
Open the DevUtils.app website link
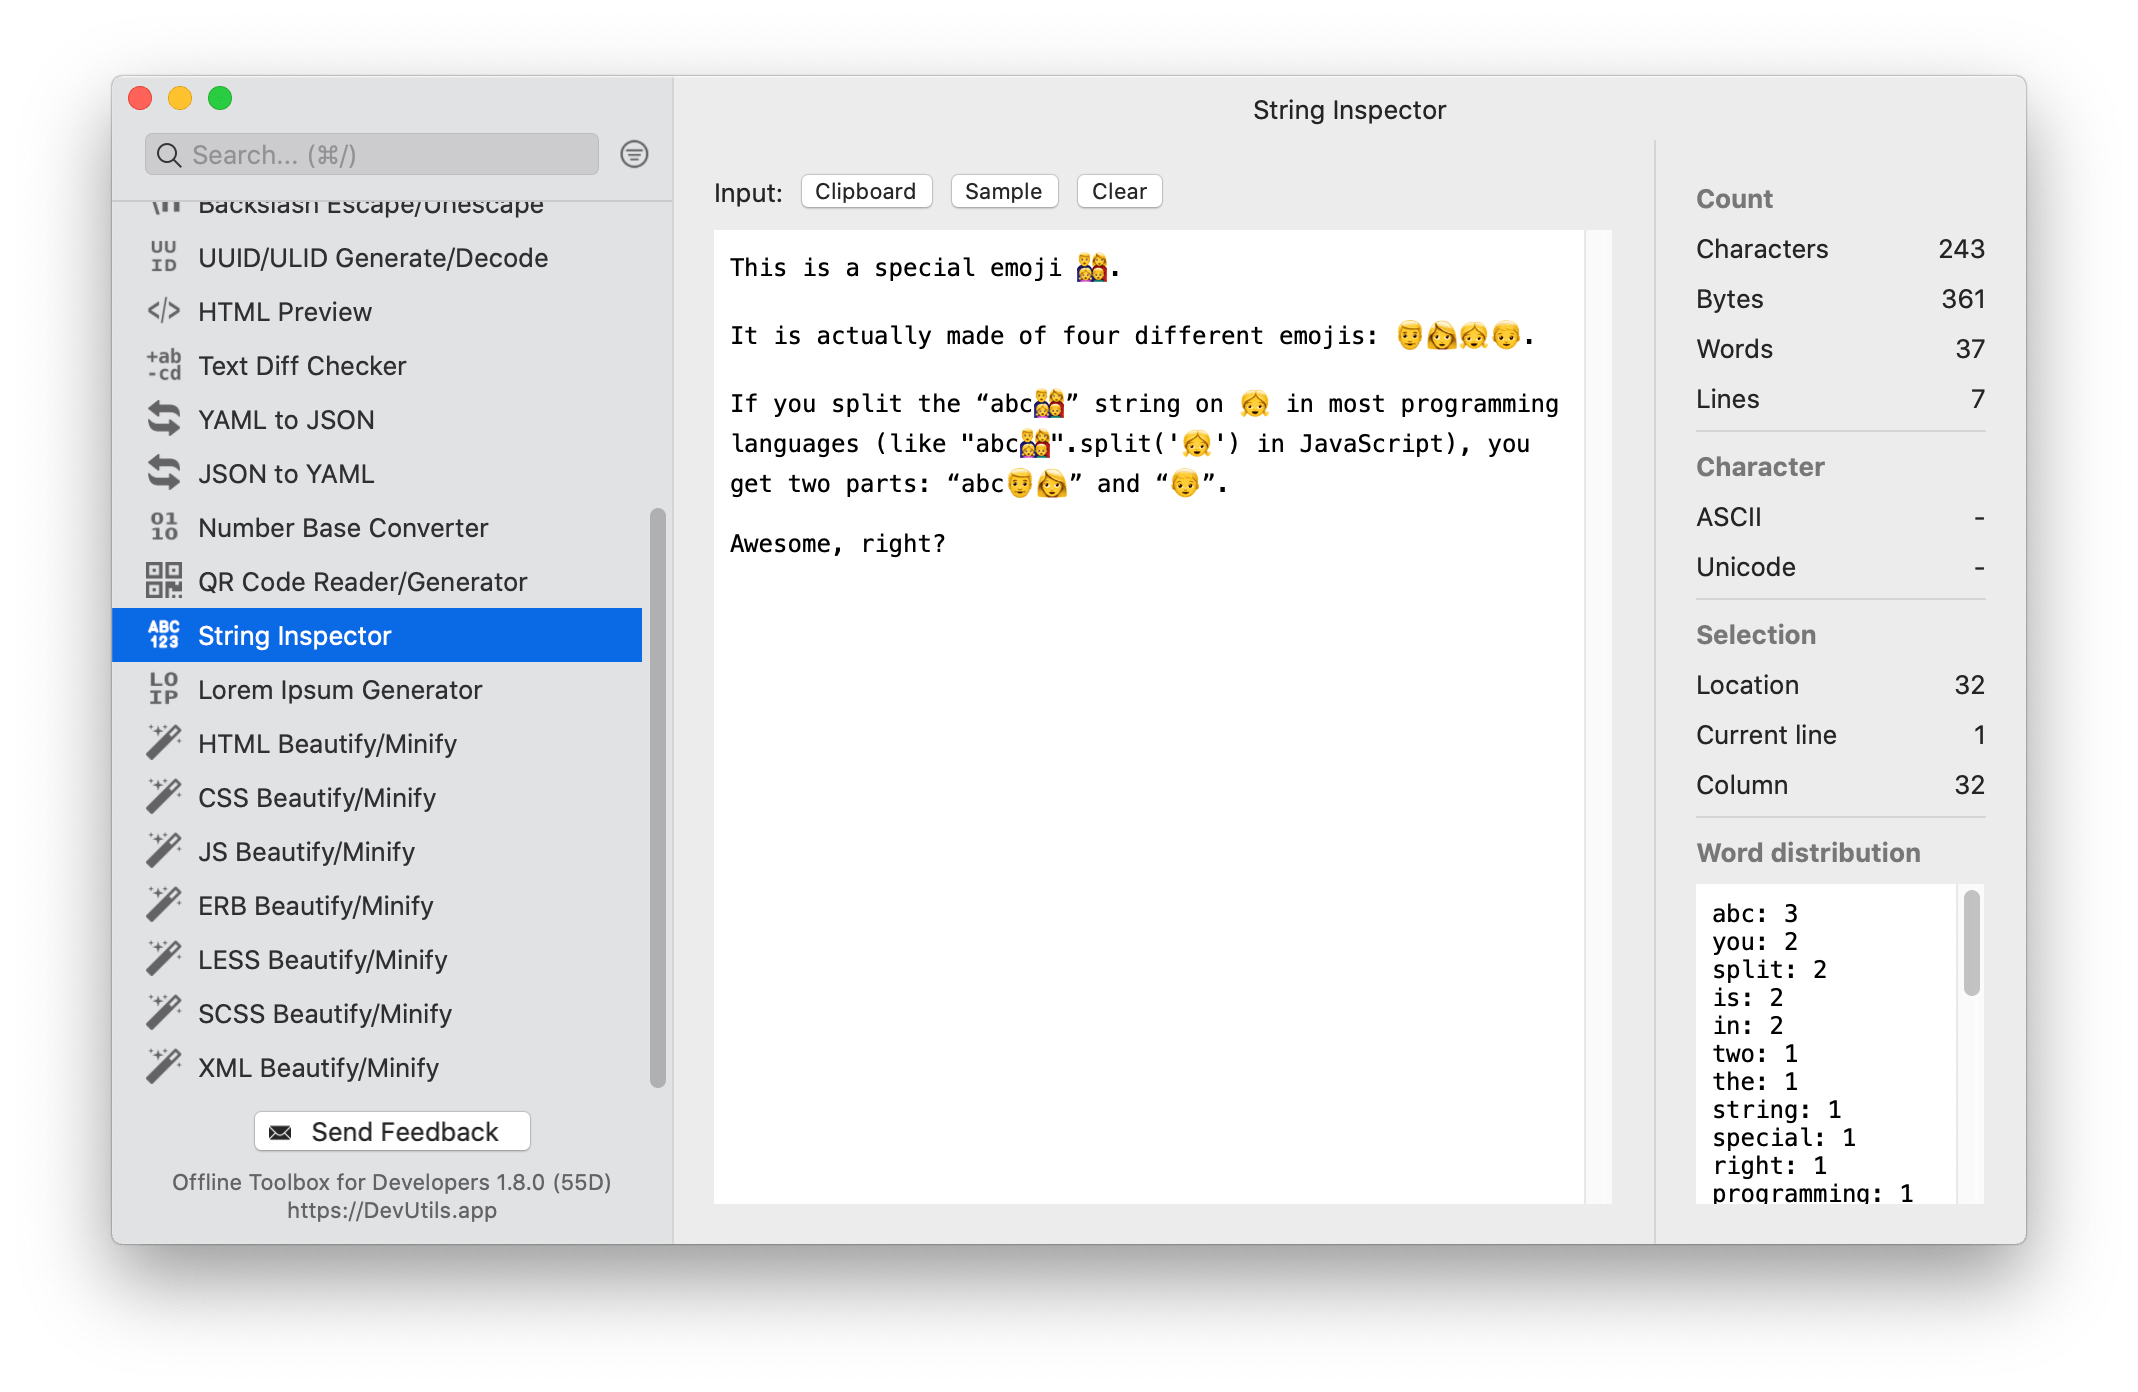pyautogui.click(x=391, y=1210)
